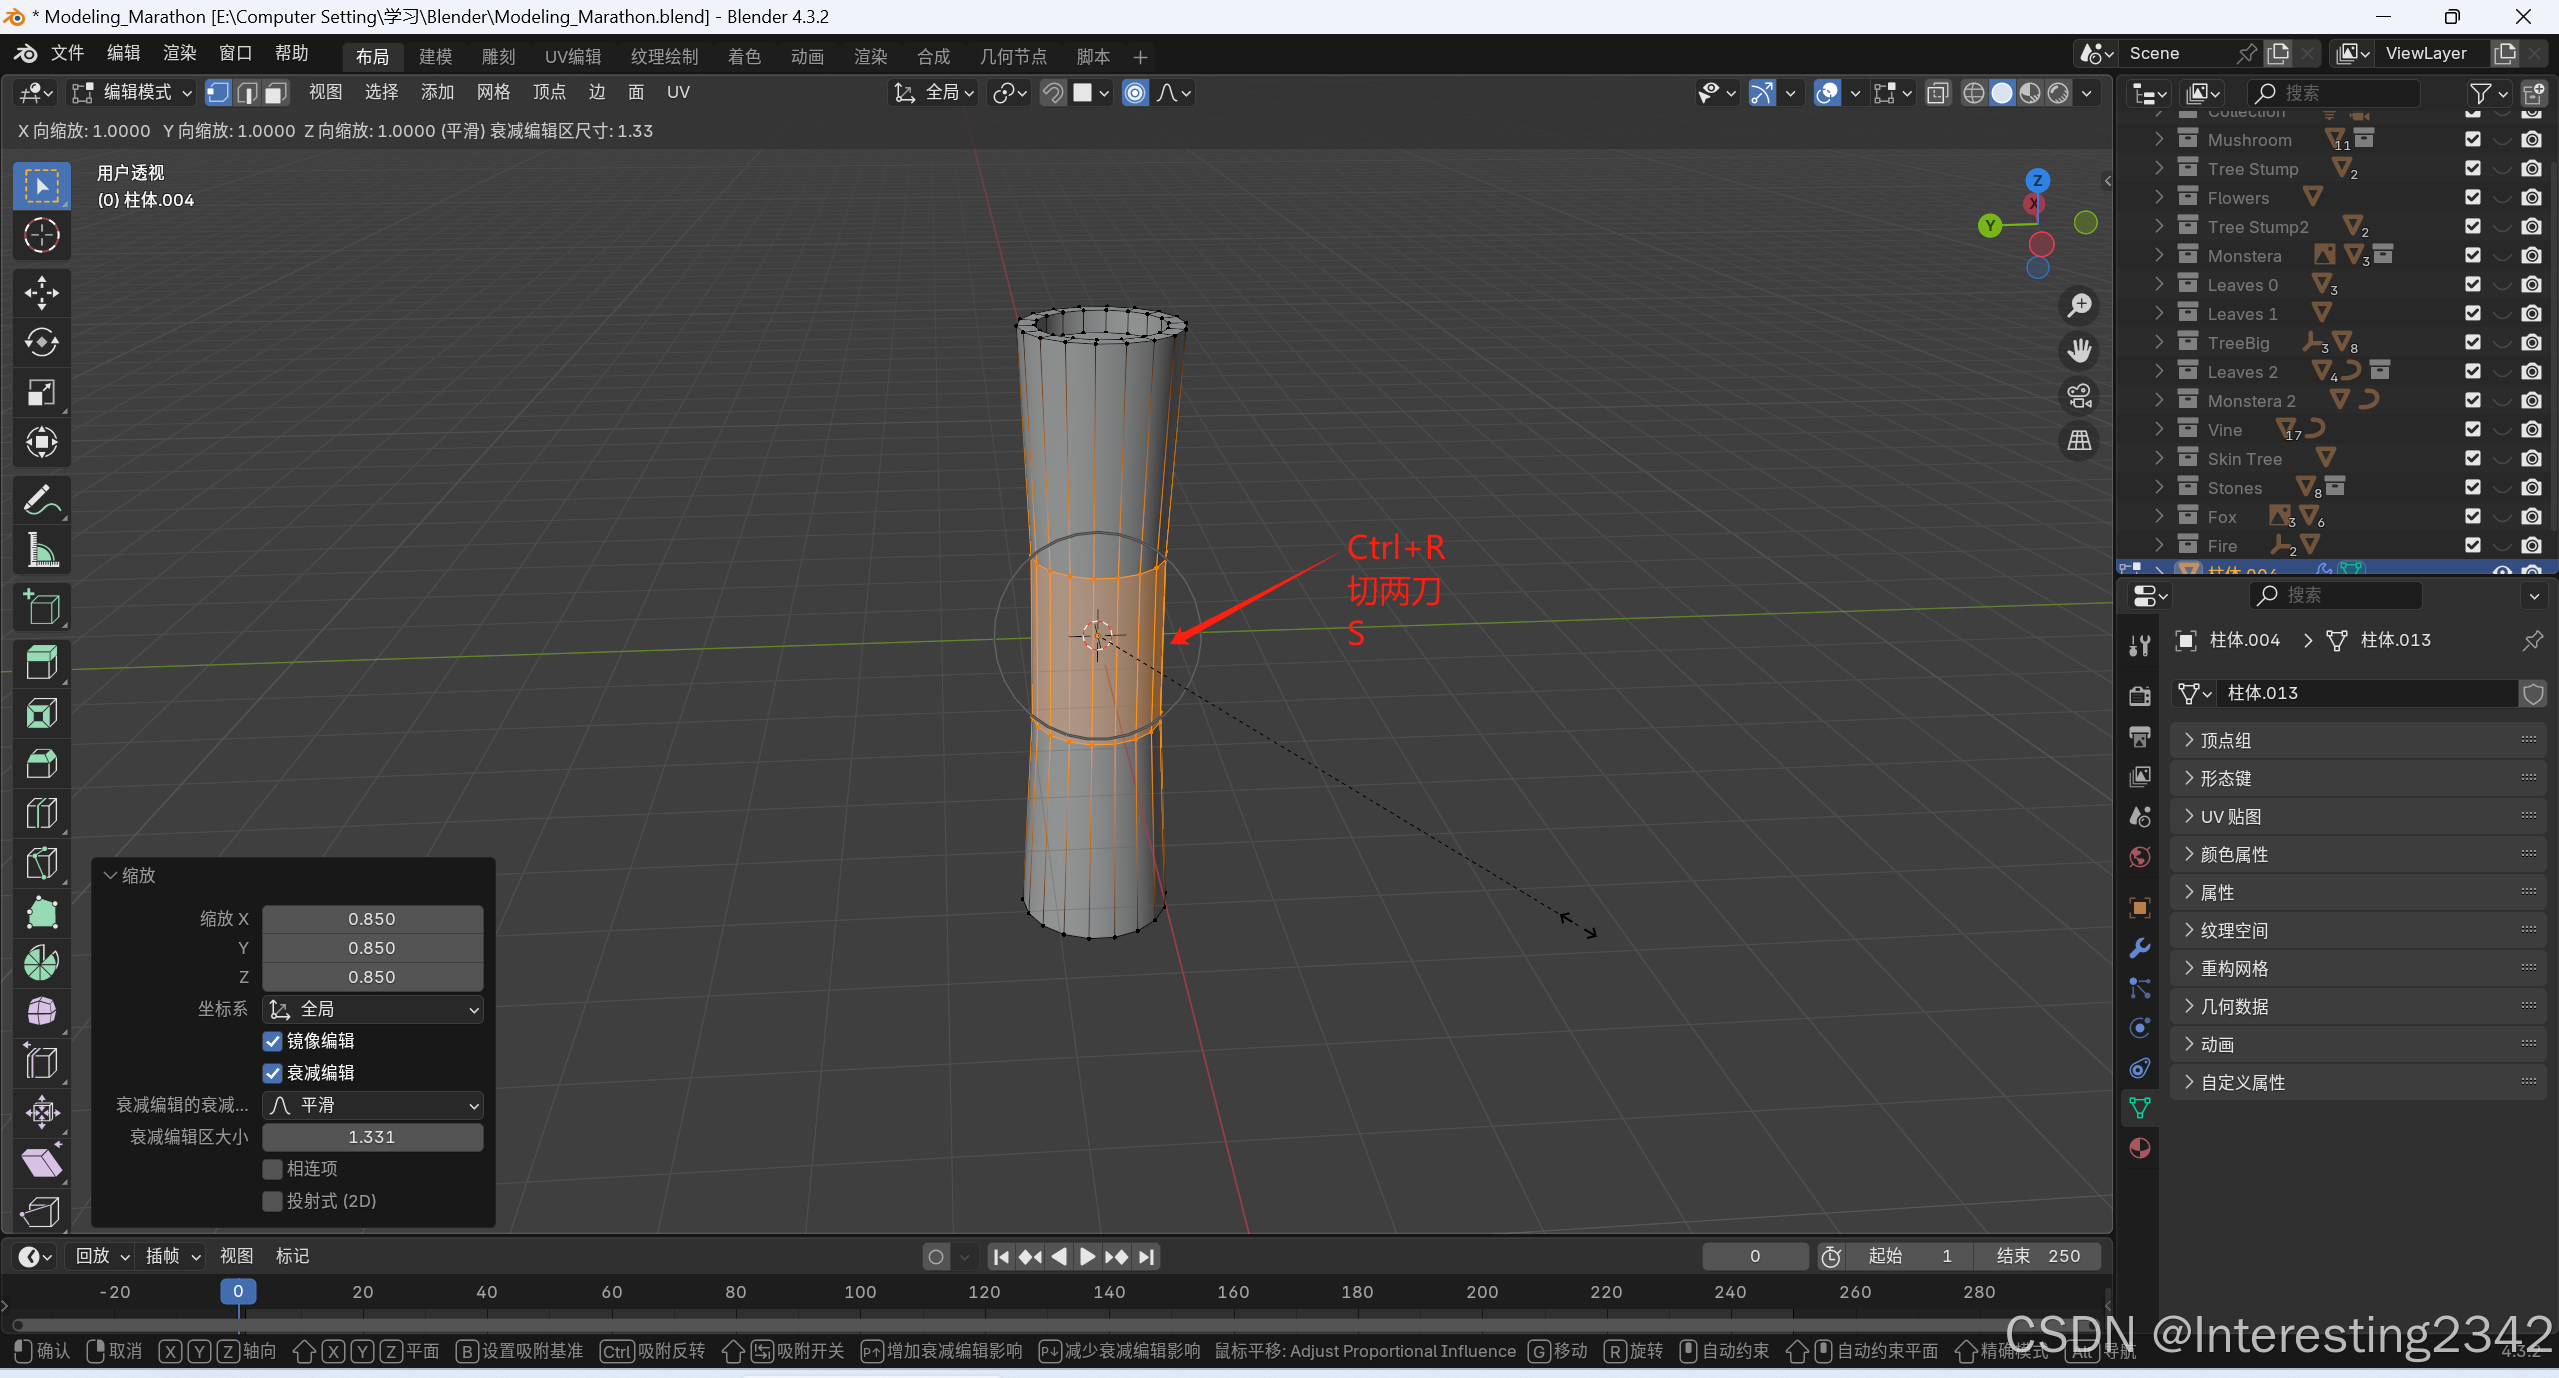2559x1378 pixels.
Task: Exclude the Mushroom collection via its checkbox
Action: pyautogui.click(x=2473, y=140)
